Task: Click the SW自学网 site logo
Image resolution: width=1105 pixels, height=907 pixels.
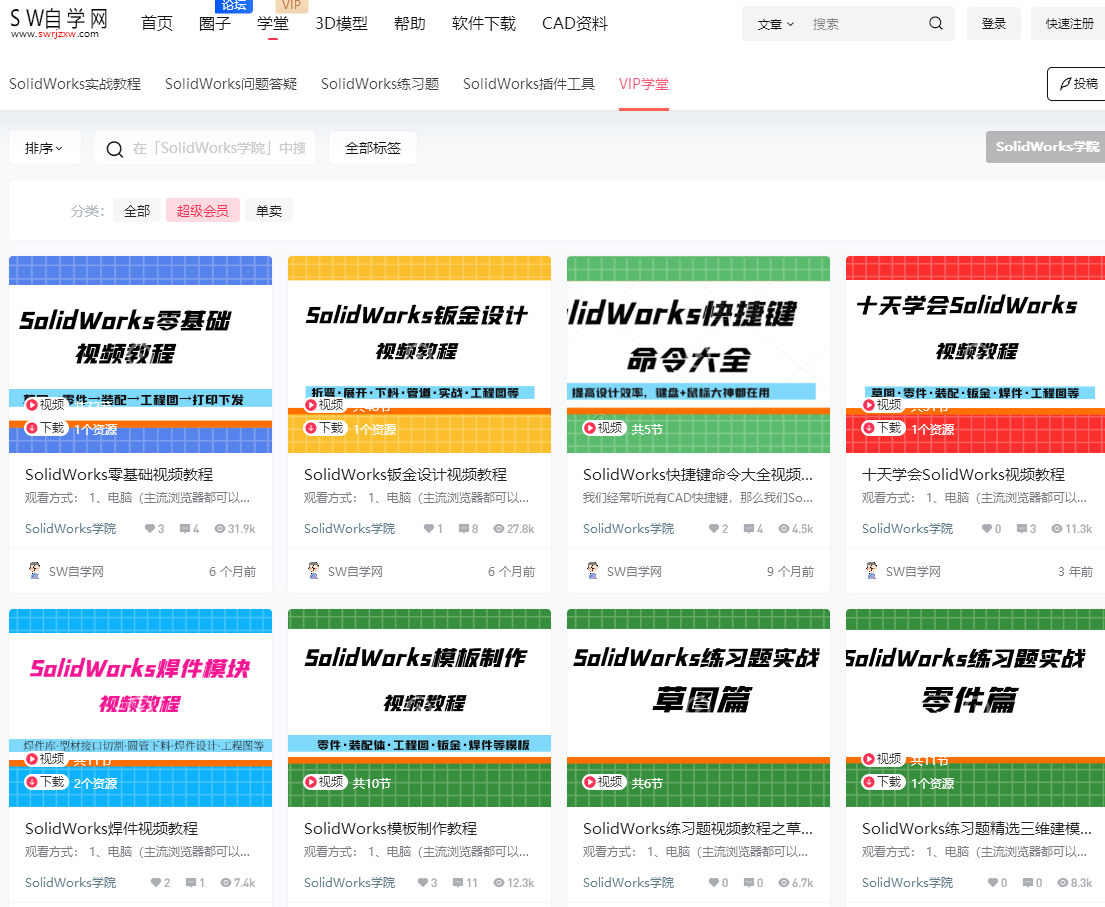Action: [x=58, y=23]
